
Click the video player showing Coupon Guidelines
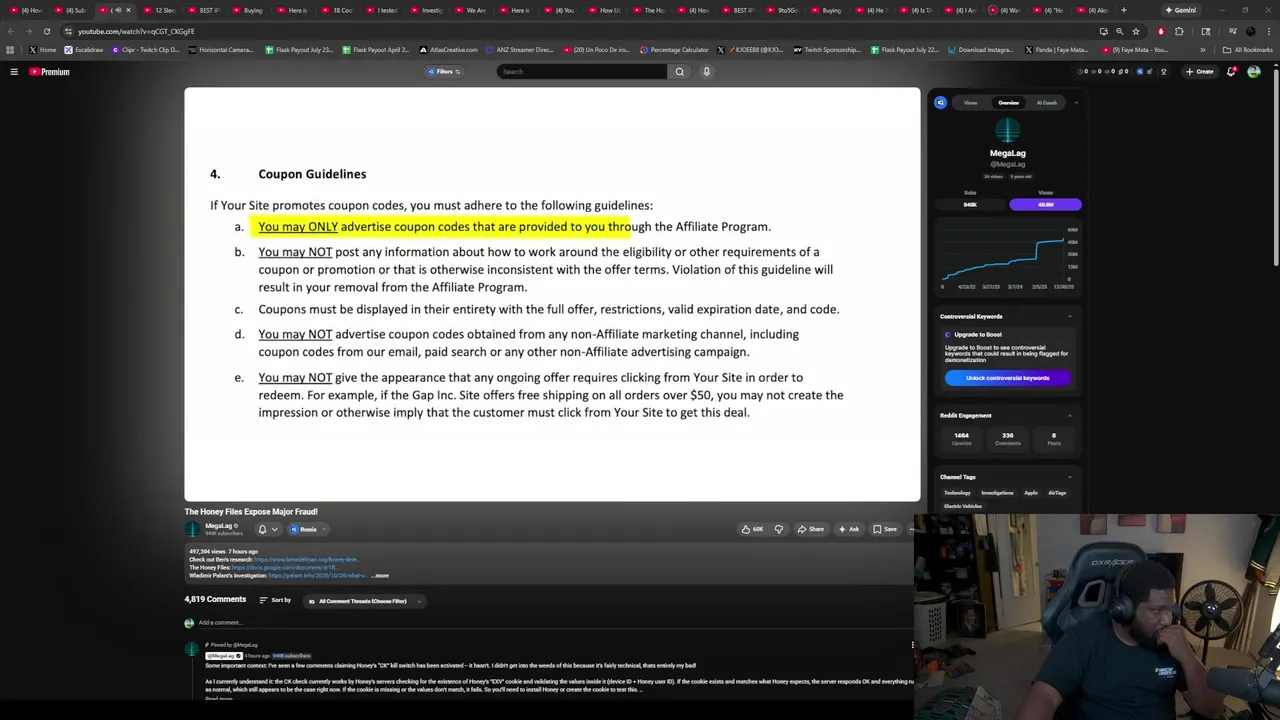(552, 294)
